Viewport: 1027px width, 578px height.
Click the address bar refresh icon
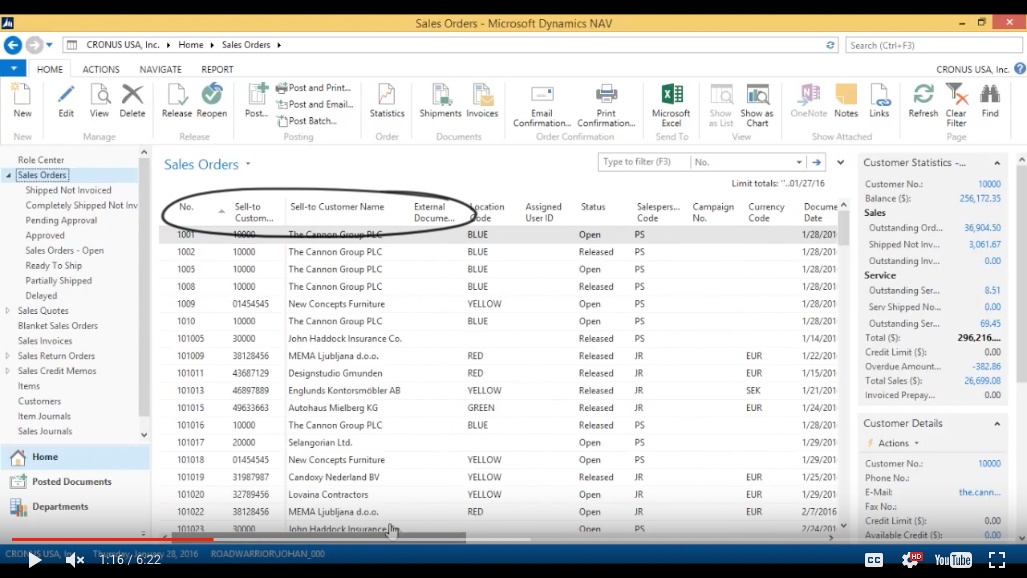click(x=830, y=45)
